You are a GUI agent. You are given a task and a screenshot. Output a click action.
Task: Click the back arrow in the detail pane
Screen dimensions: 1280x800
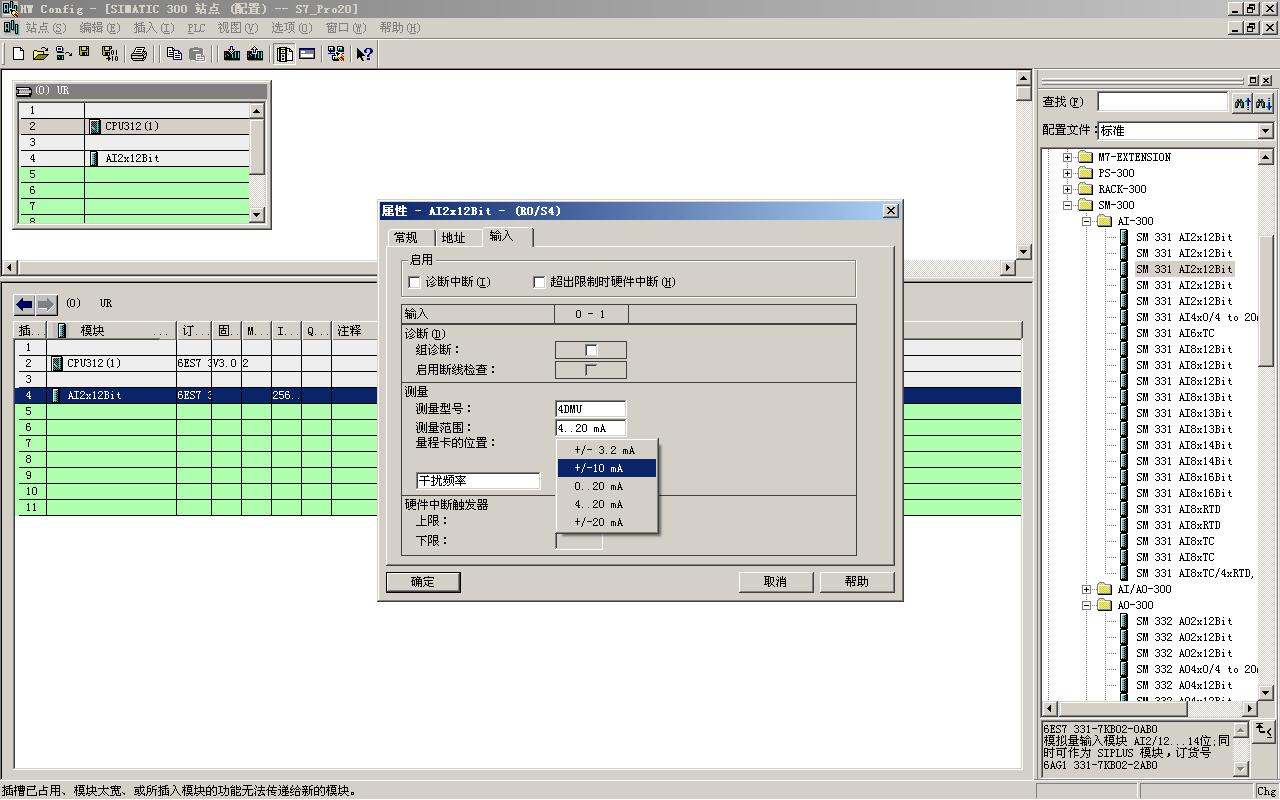pos(24,304)
